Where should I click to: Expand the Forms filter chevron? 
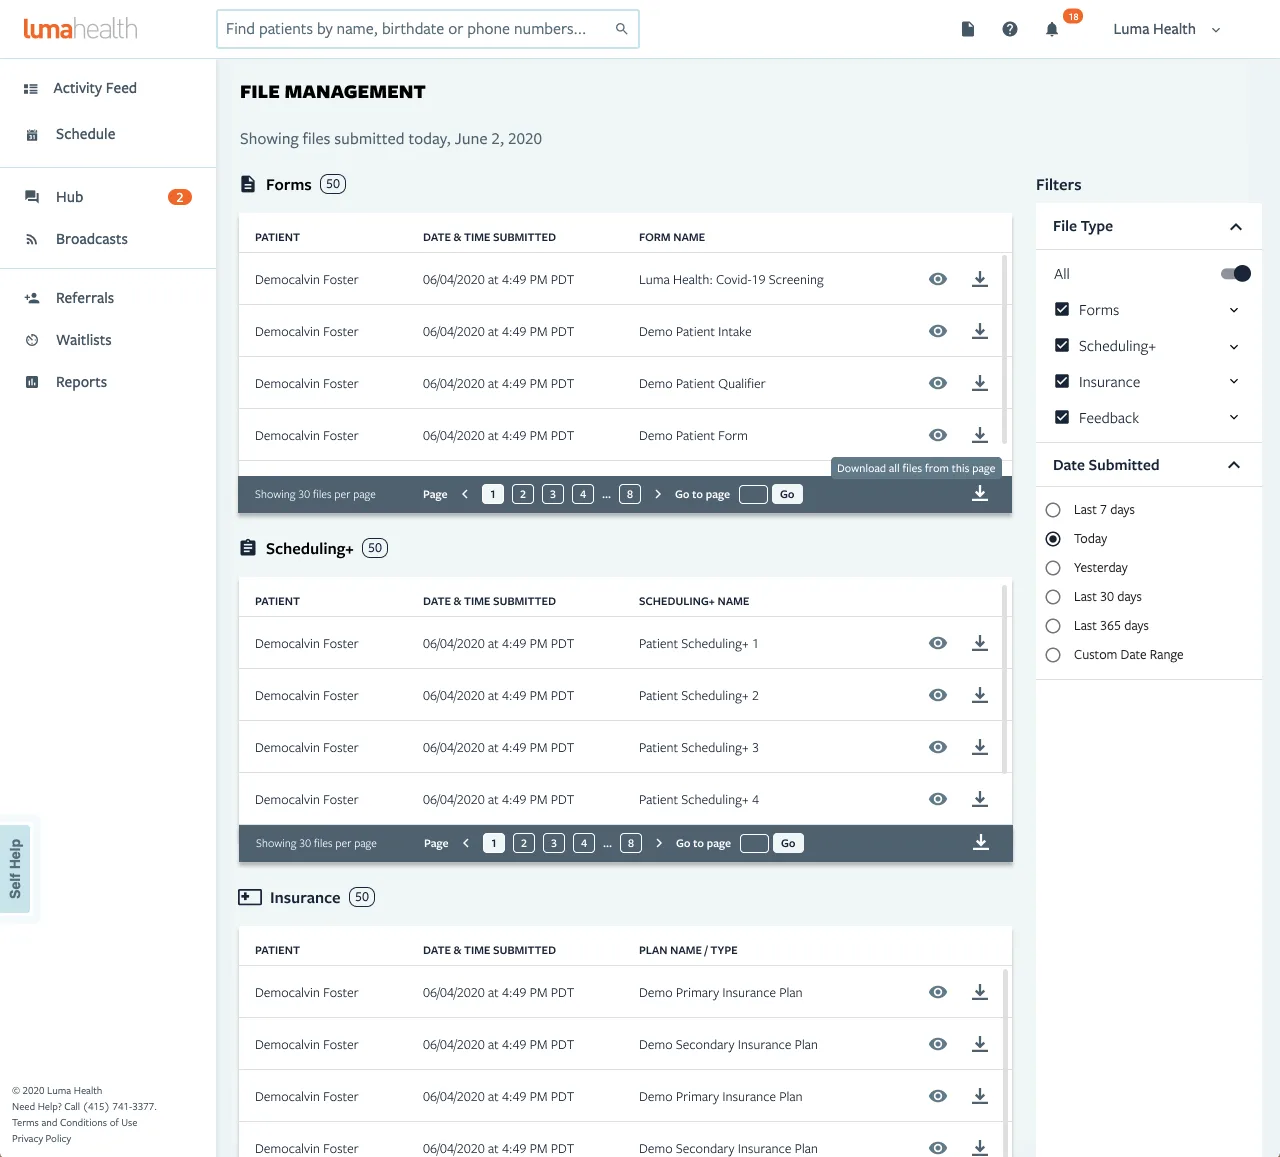(1234, 310)
